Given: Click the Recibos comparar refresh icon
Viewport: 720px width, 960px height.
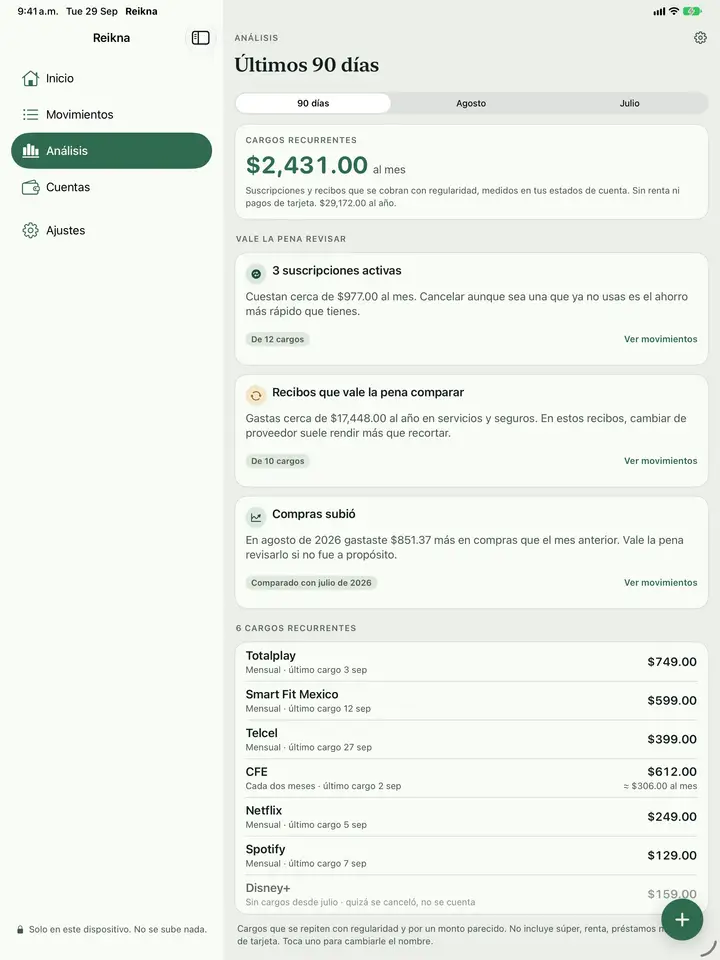Looking at the screenshot, I should point(256,396).
